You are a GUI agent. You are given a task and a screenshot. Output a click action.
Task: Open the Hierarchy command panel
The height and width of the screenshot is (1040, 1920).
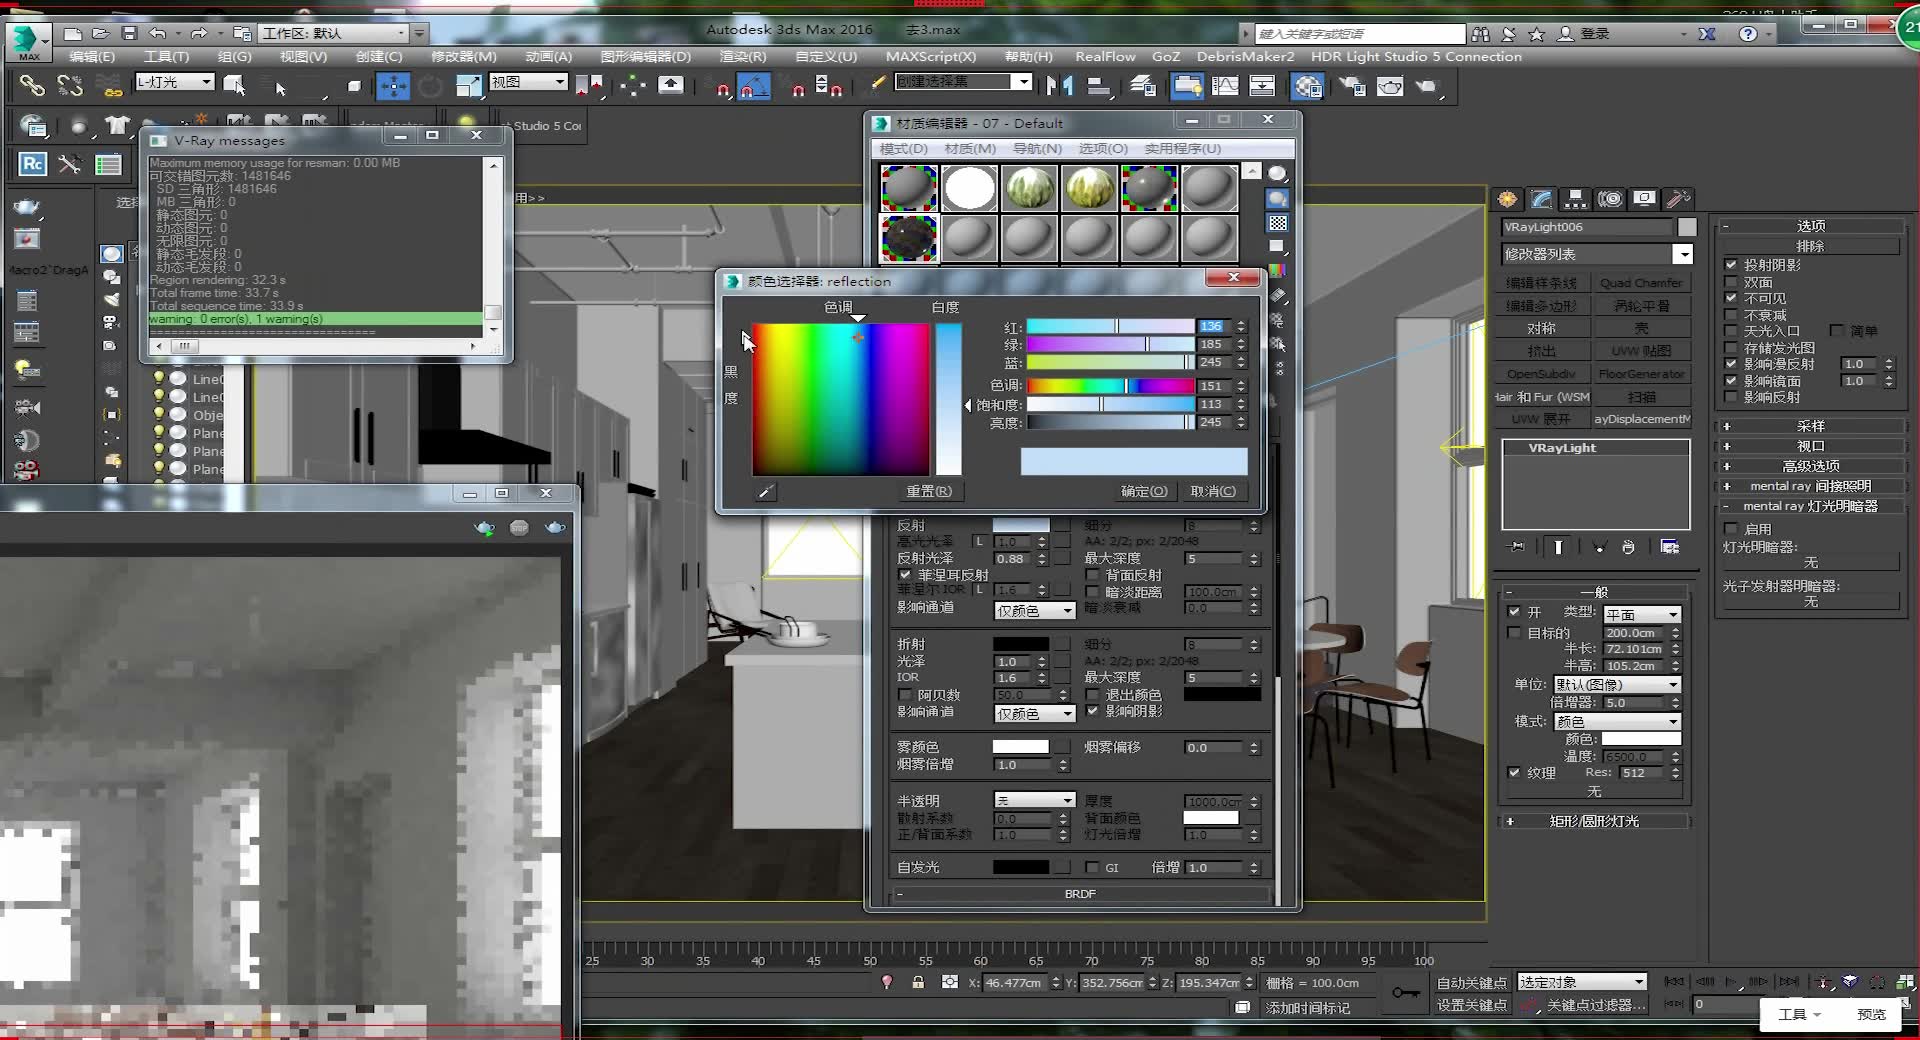click(x=1575, y=199)
